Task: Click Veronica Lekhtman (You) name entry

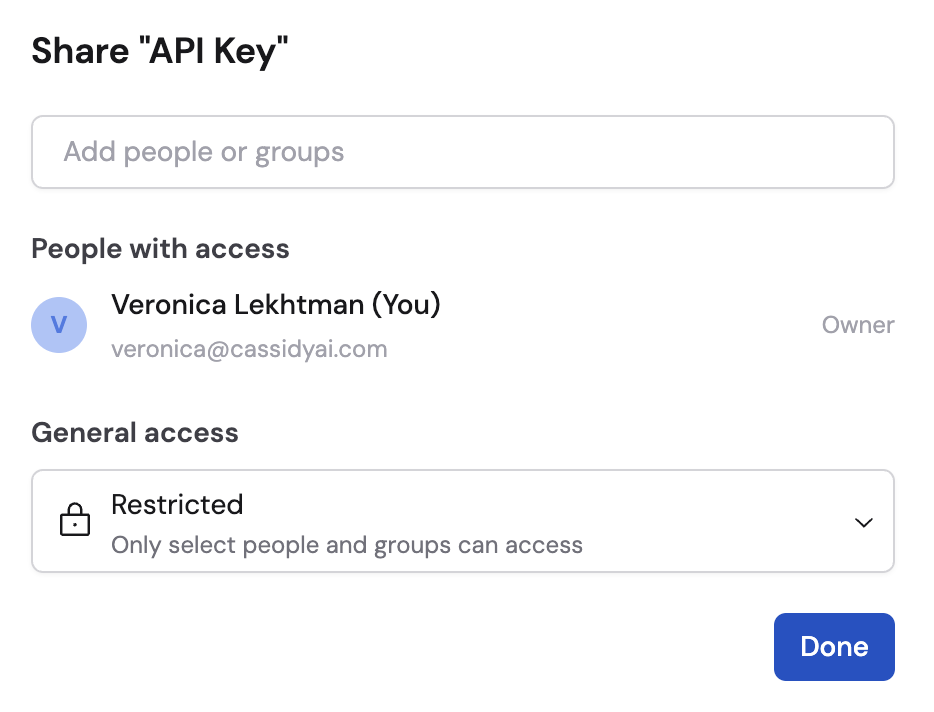Action: 276,304
